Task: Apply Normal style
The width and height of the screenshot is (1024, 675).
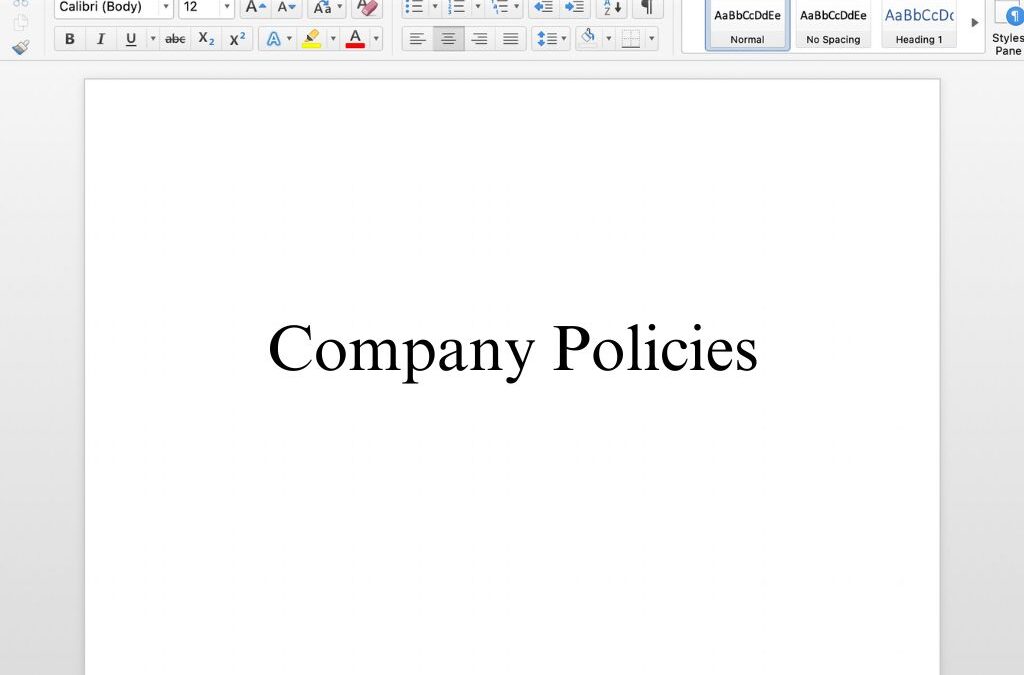Action: (747, 25)
